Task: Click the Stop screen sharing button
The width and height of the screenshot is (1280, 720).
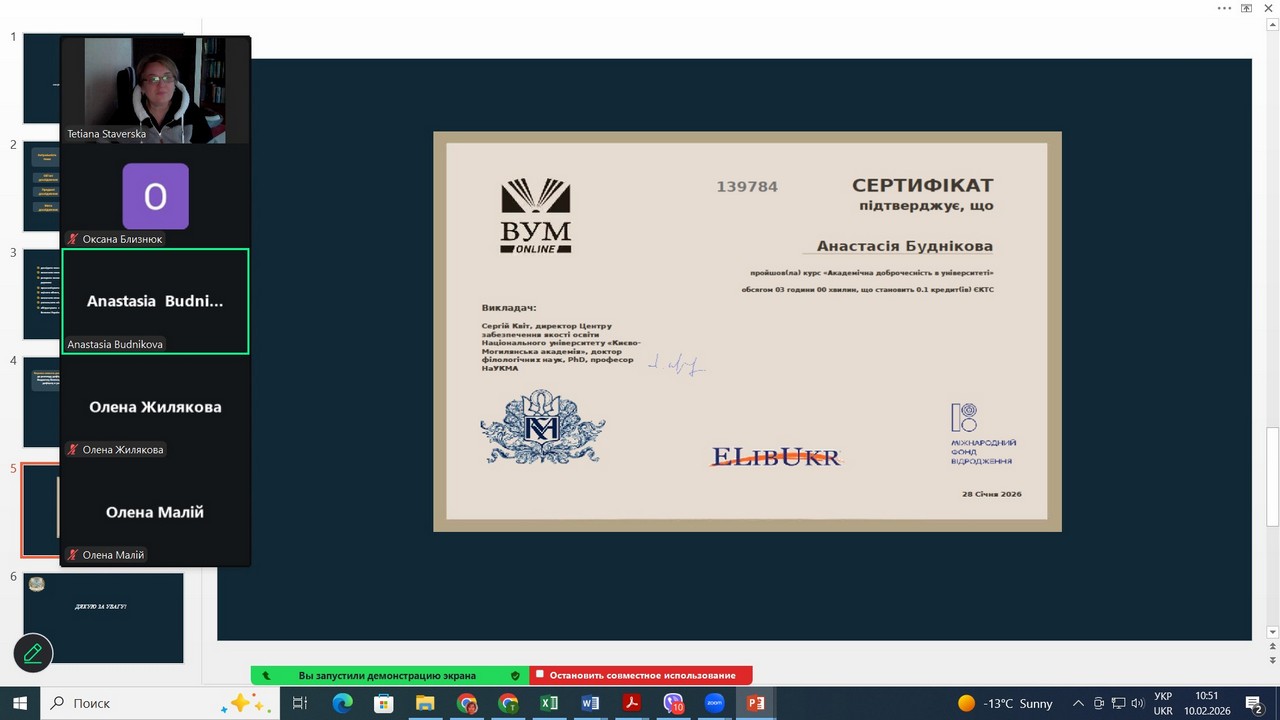Action: tap(641, 675)
